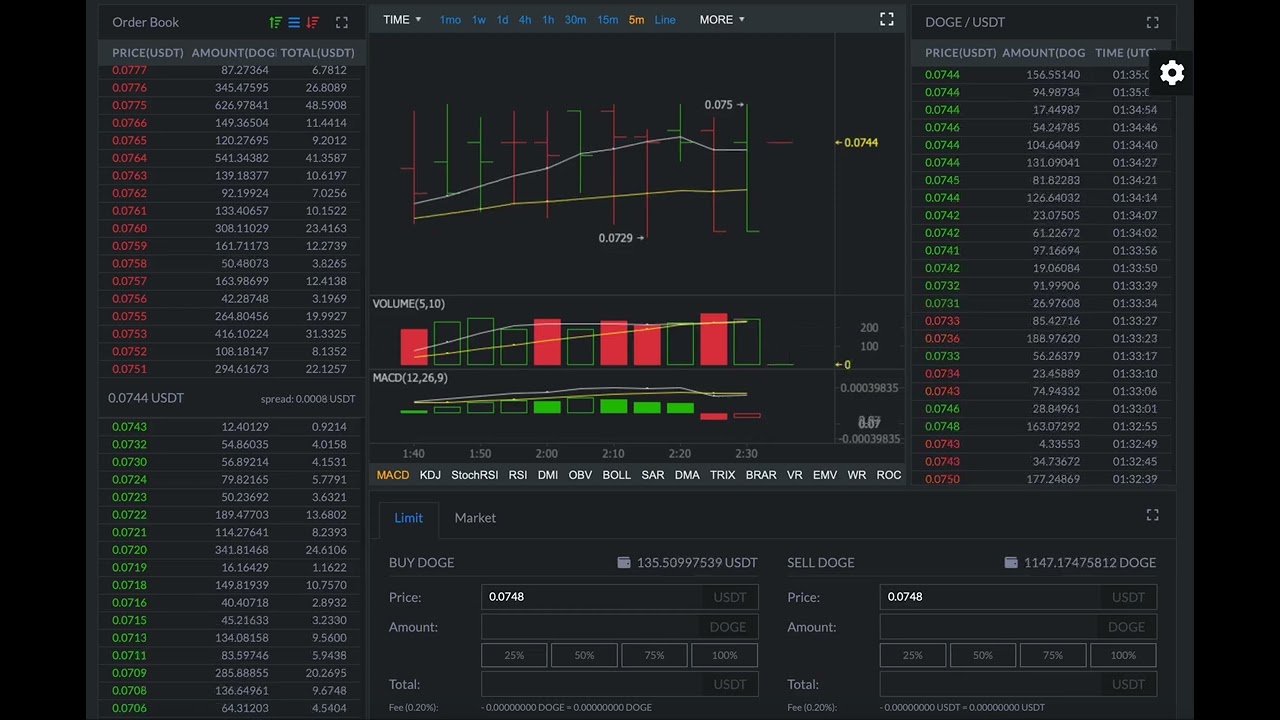Set buy amount to 100%
1280x720 pixels.
pyautogui.click(x=725, y=655)
